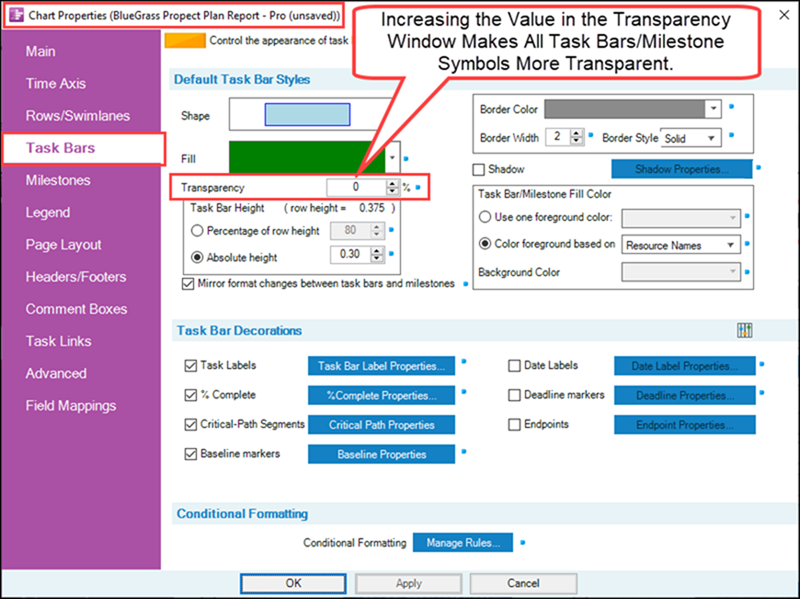Toggle the % Complete checkbox

coord(190,395)
